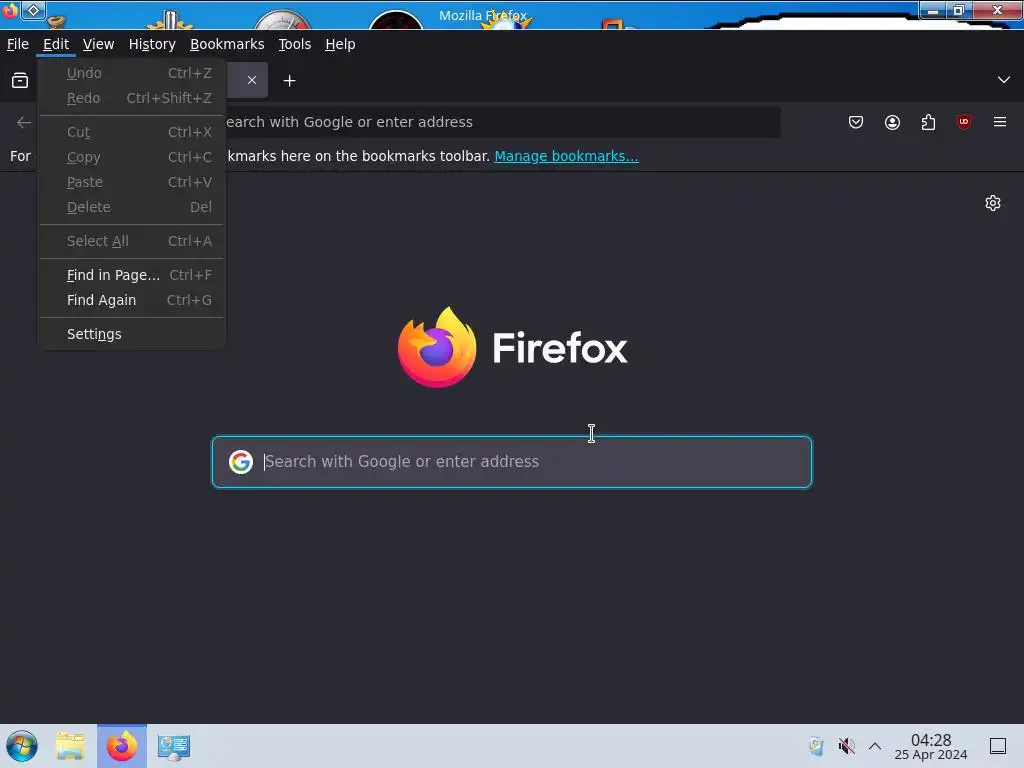The width and height of the screenshot is (1024, 768).
Task: Open the Help menu
Action: [340, 44]
